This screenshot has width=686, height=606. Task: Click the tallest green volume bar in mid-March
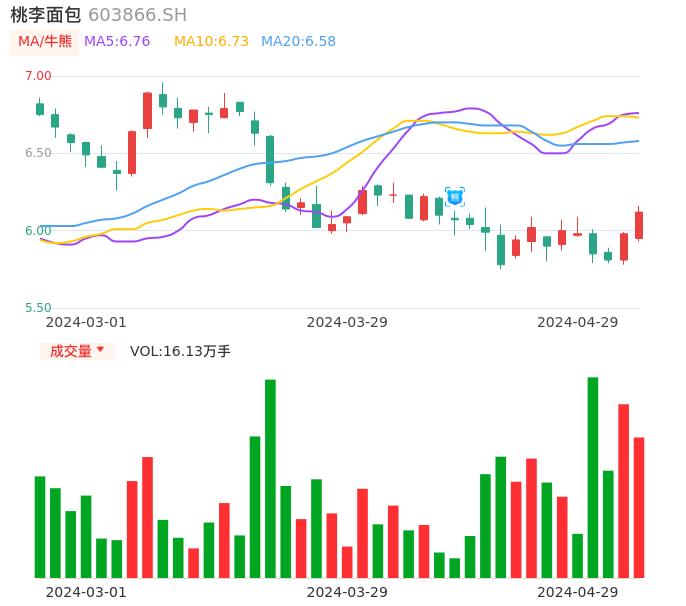click(x=270, y=478)
